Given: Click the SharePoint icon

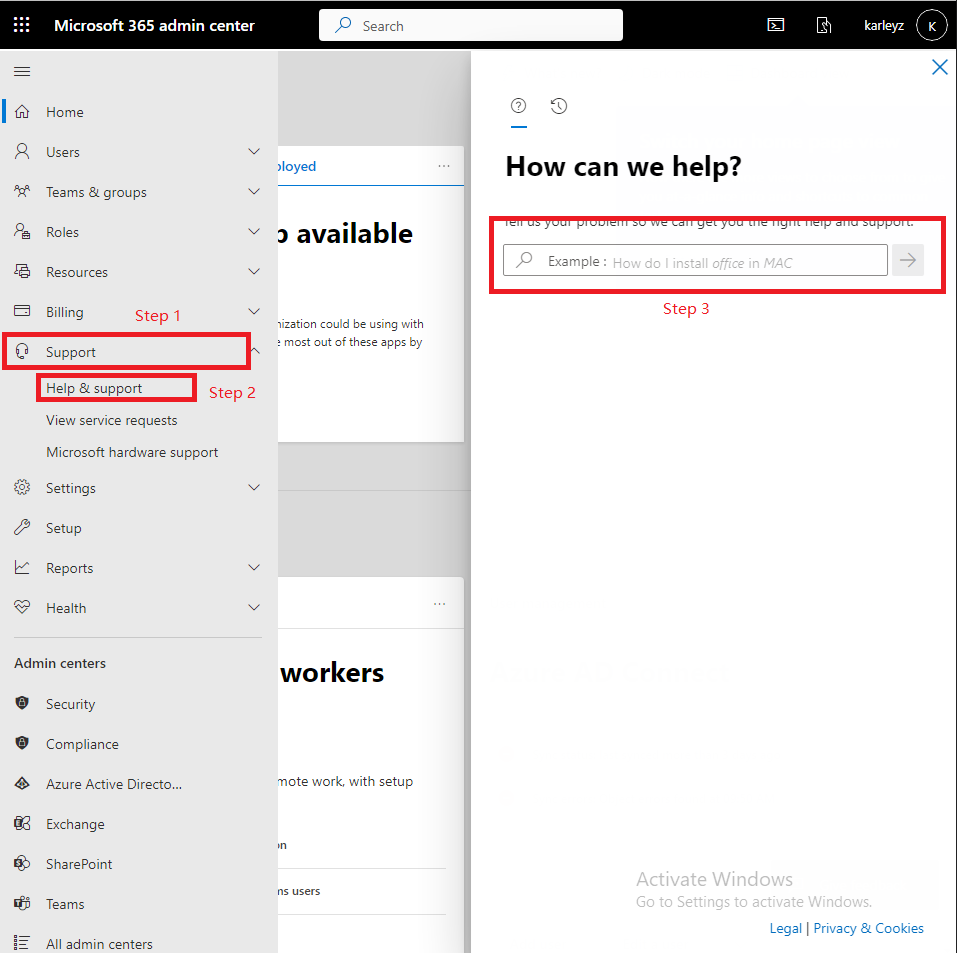Looking at the screenshot, I should point(22,863).
